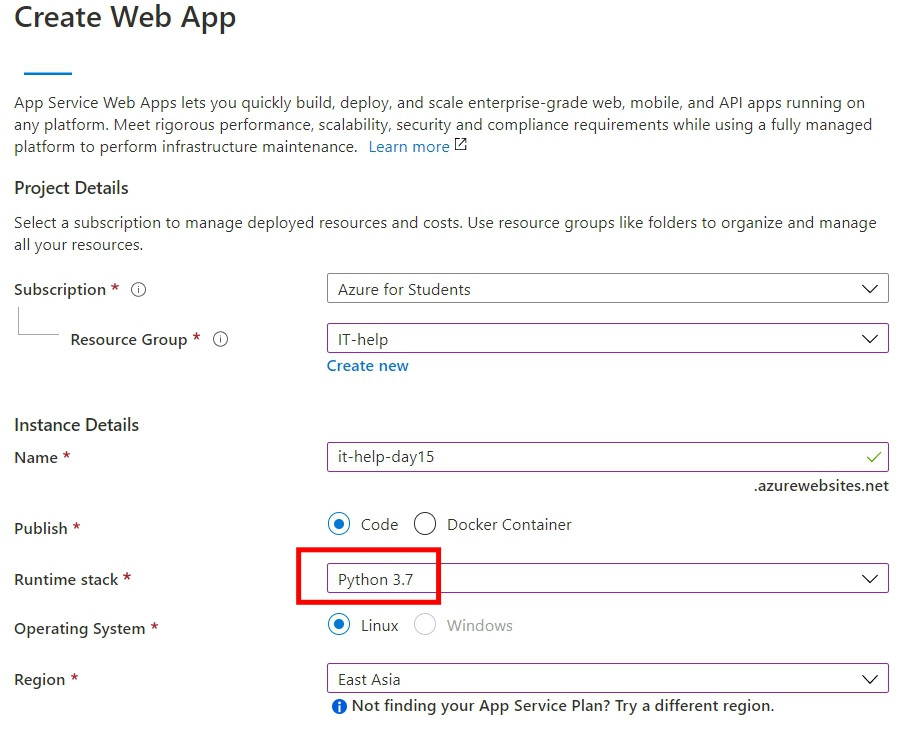Click into the Name input field
This screenshot has height=731, width=913.
[x=590, y=457]
